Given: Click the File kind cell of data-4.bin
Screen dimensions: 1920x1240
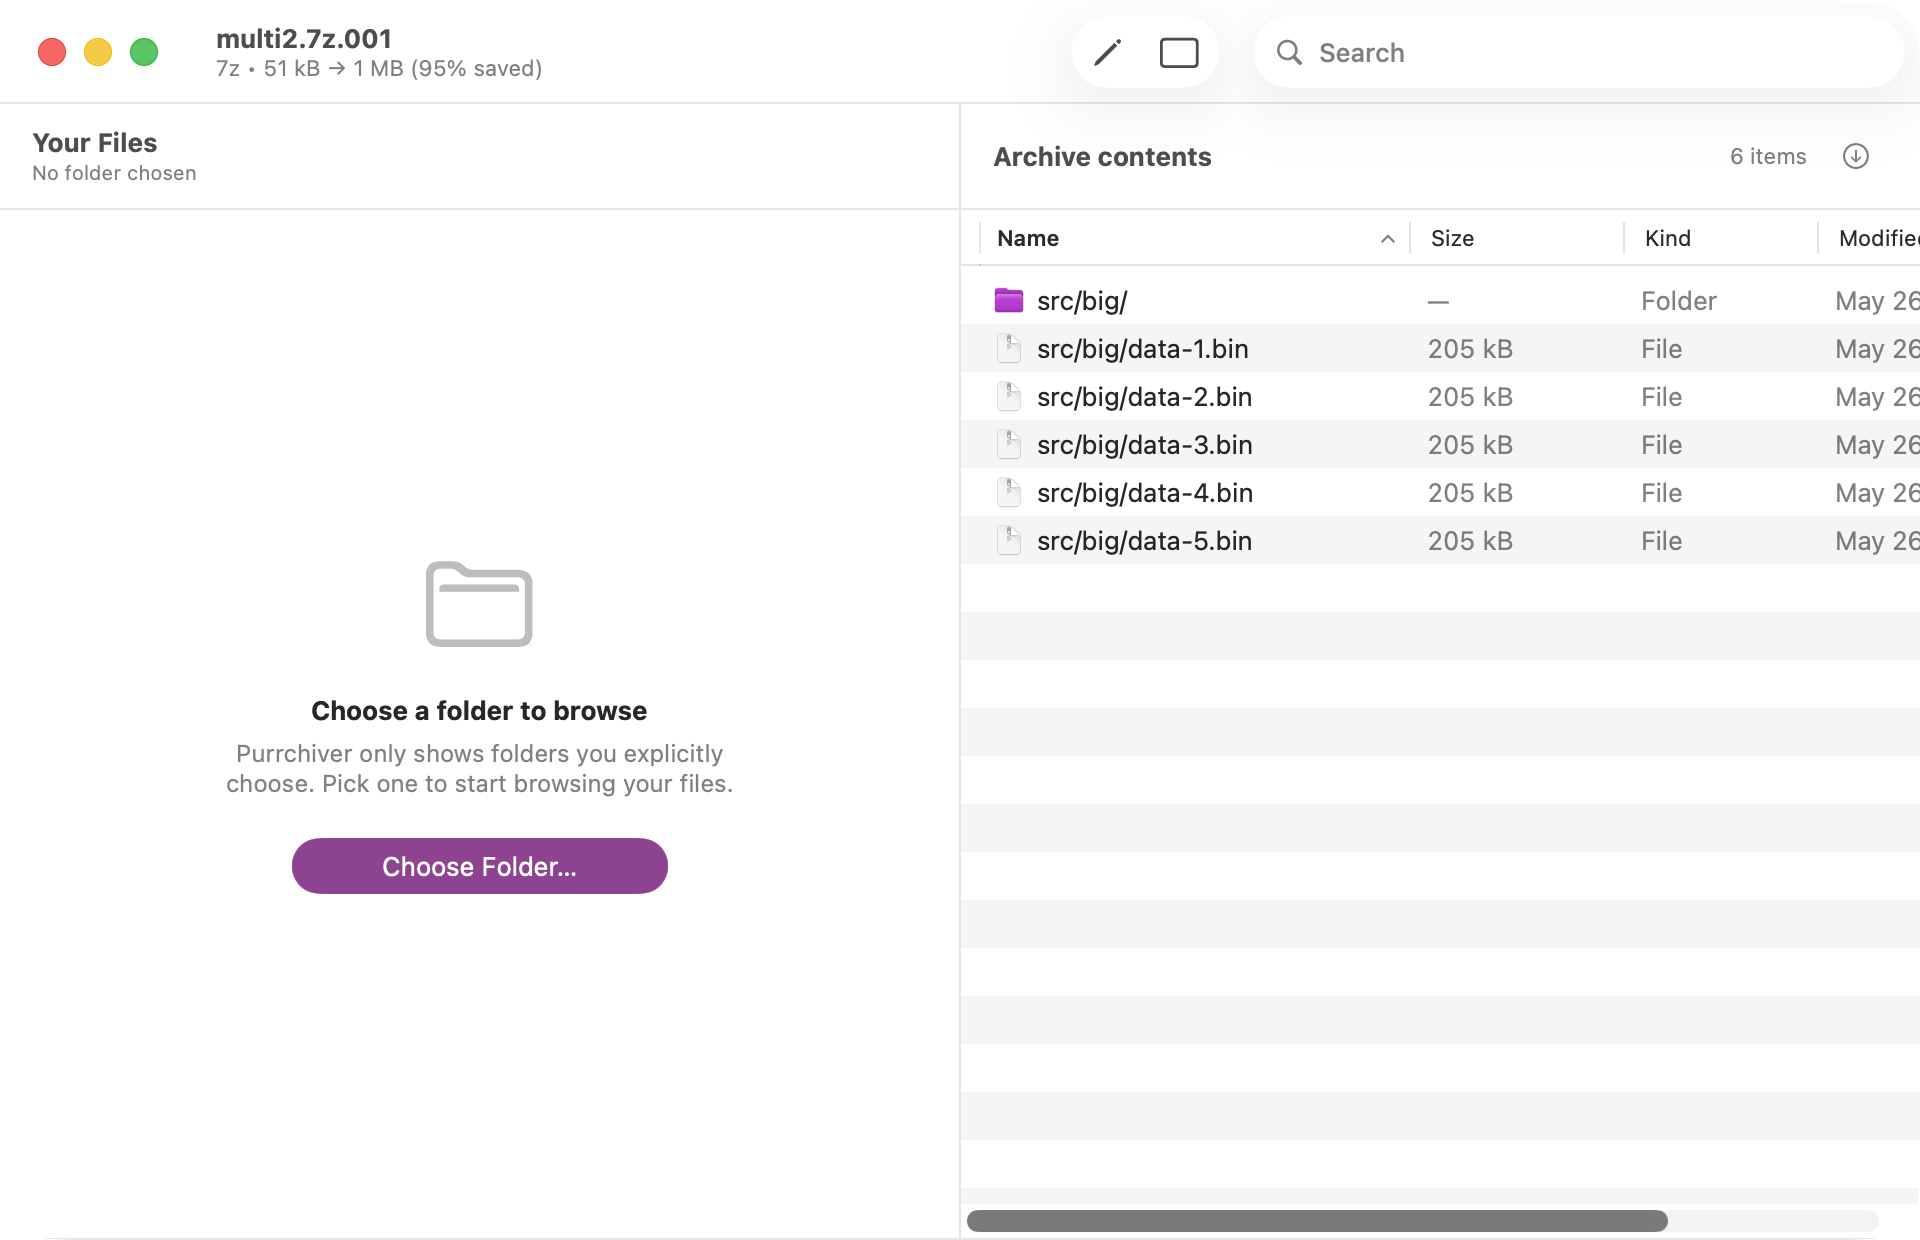Looking at the screenshot, I should click(1662, 492).
